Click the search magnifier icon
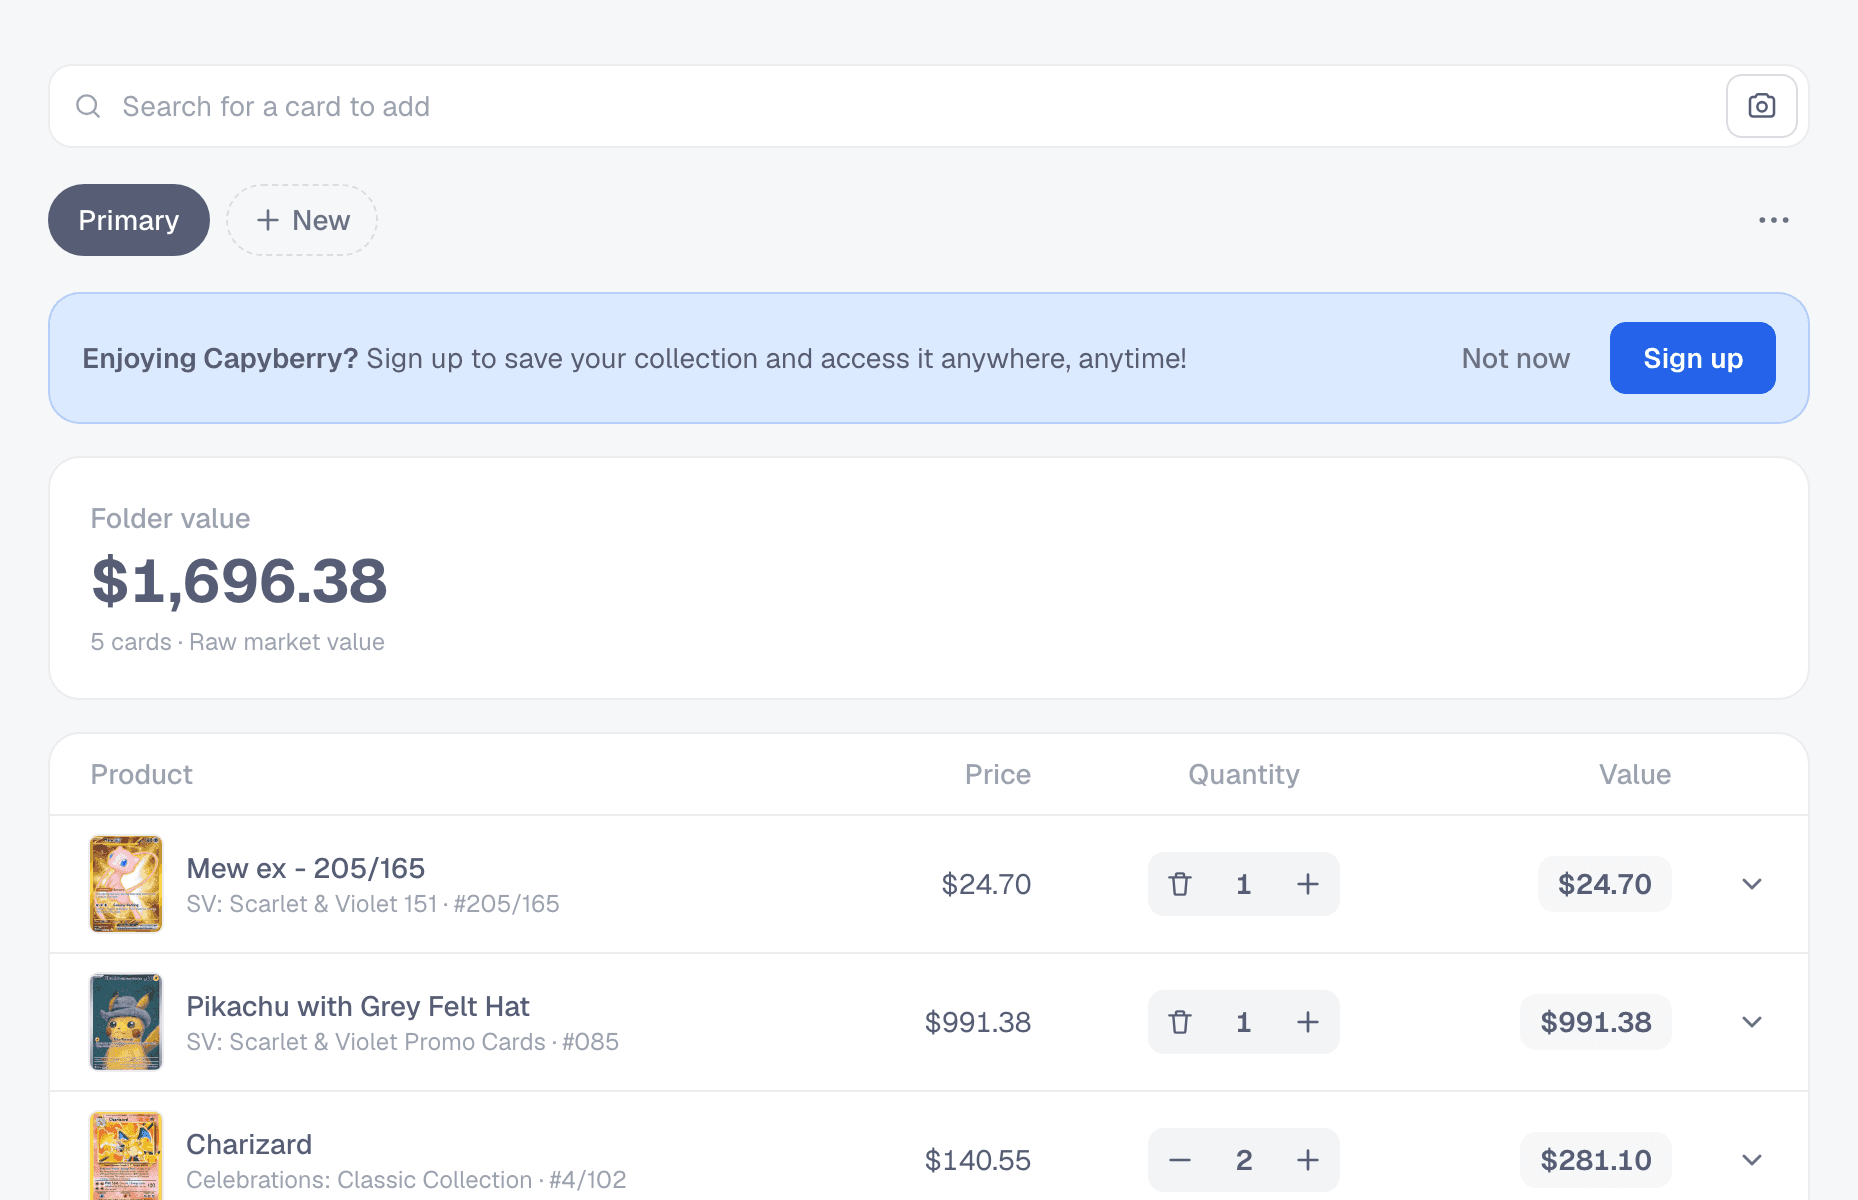Image resolution: width=1858 pixels, height=1200 pixels. (x=88, y=106)
